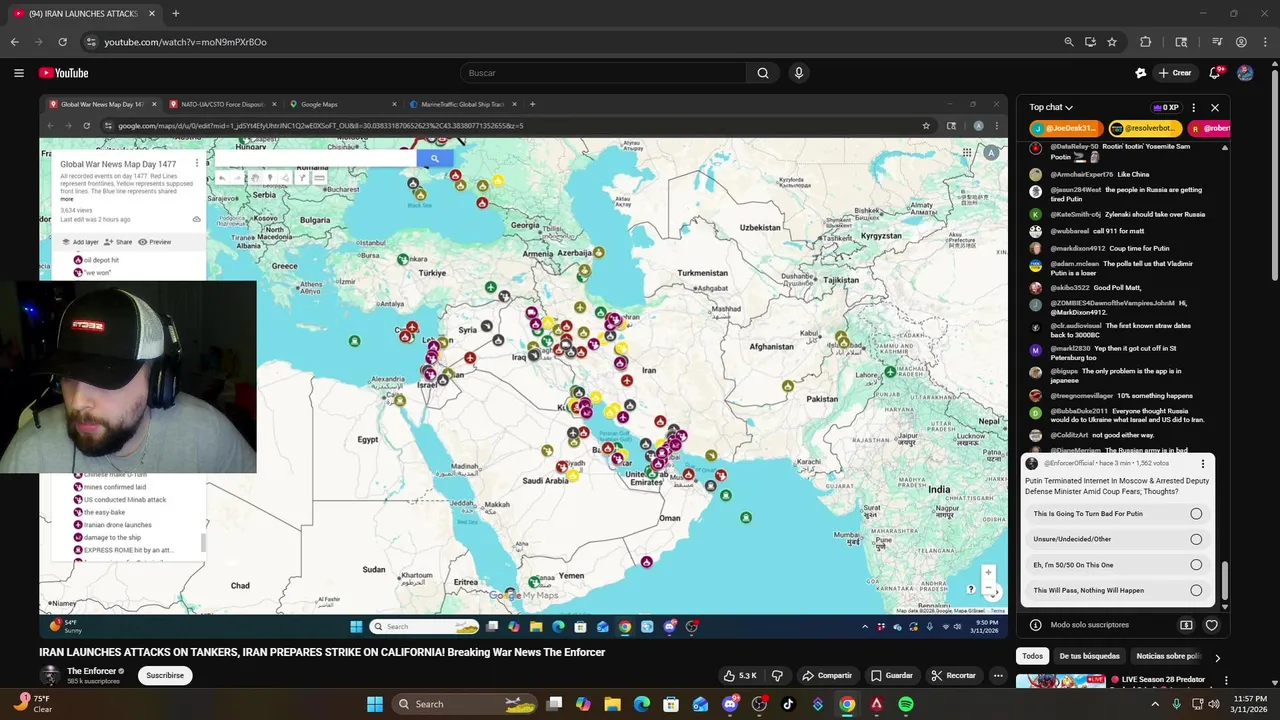Select 'Noticias sobre polít' filter chip
The image size is (1280, 720).
(x=1167, y=656)
